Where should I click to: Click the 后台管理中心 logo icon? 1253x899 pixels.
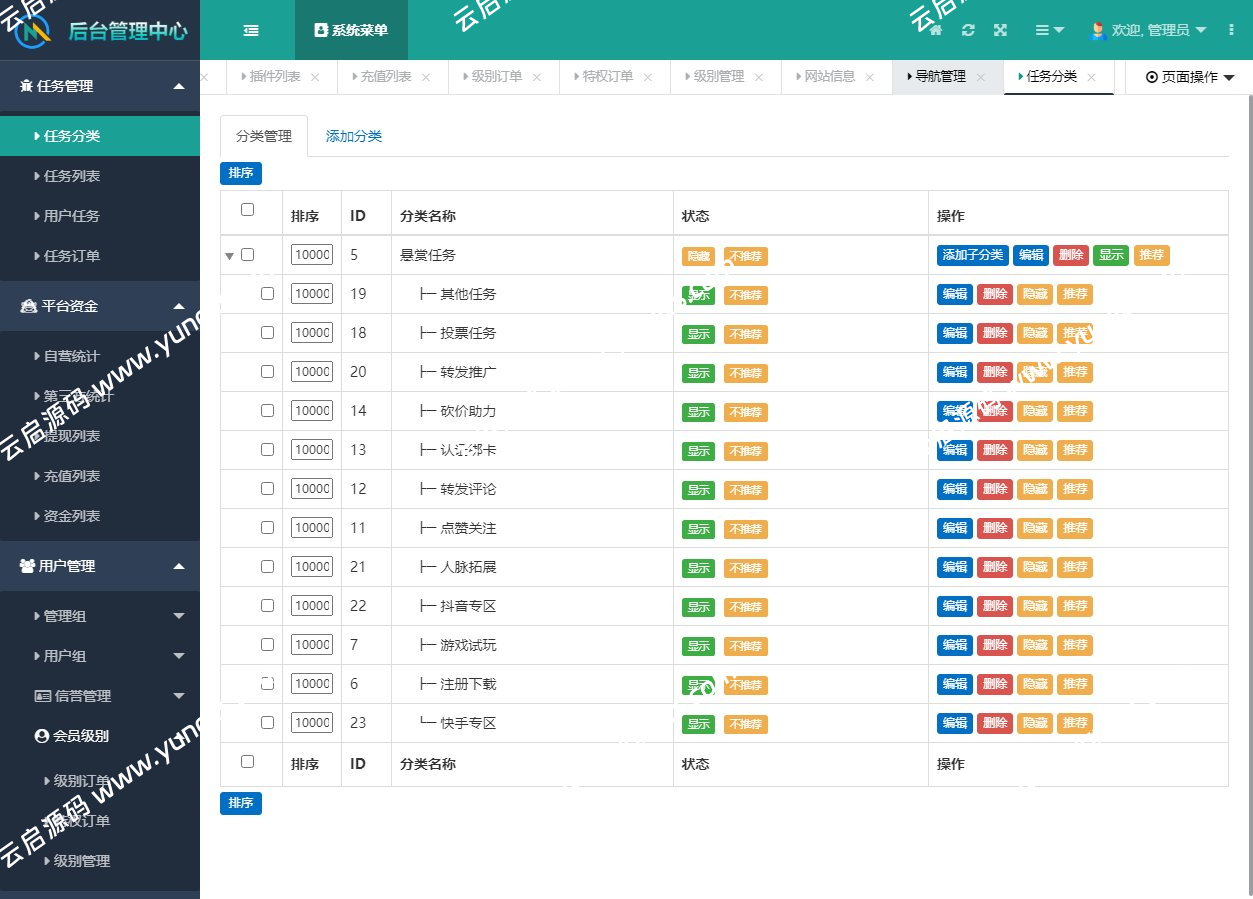(30, 30)
